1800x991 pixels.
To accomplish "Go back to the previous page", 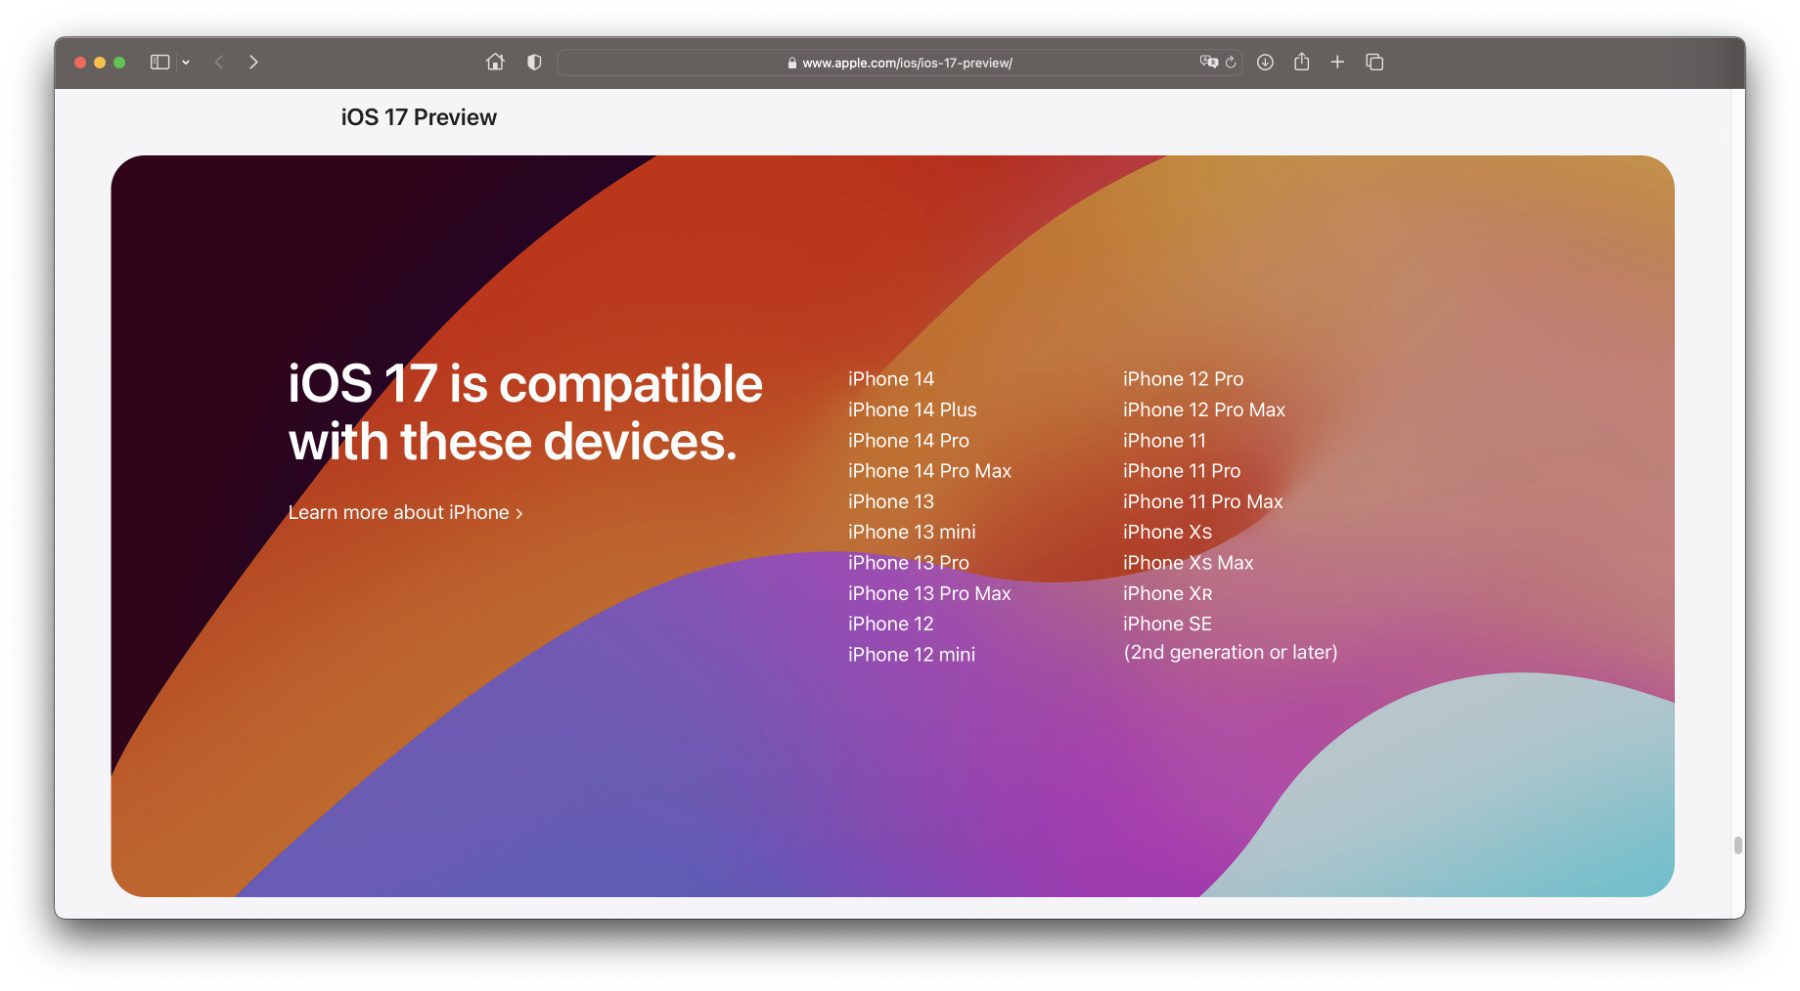I will [219, 62].
